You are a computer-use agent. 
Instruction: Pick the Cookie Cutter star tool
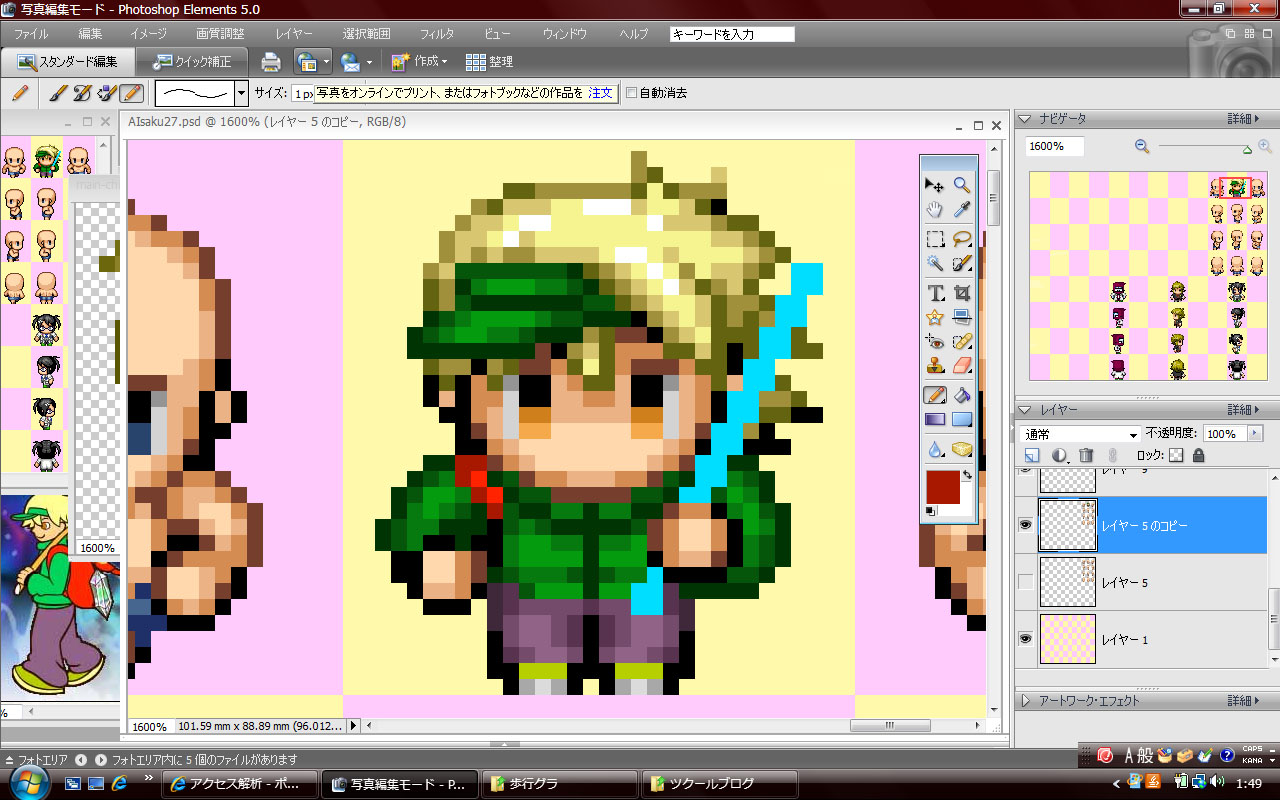pyautogui.click(x=935, y=318)
